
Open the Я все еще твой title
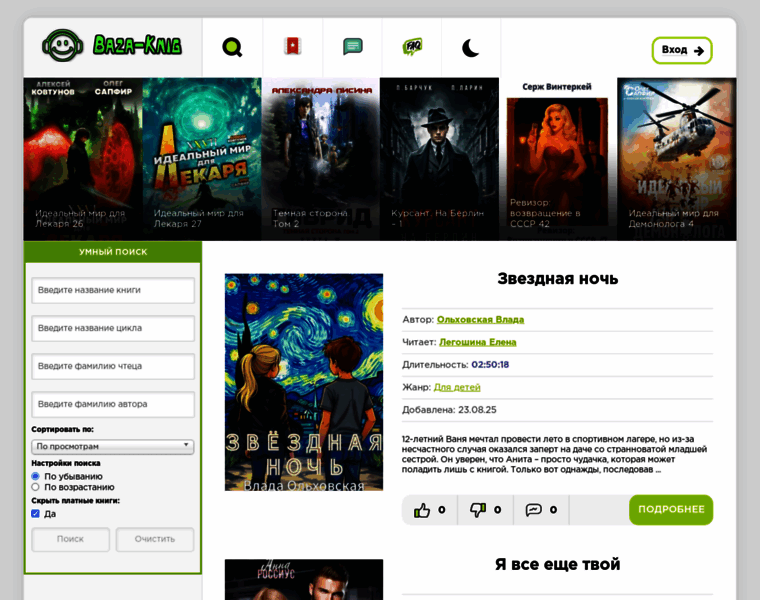point(557,564)
